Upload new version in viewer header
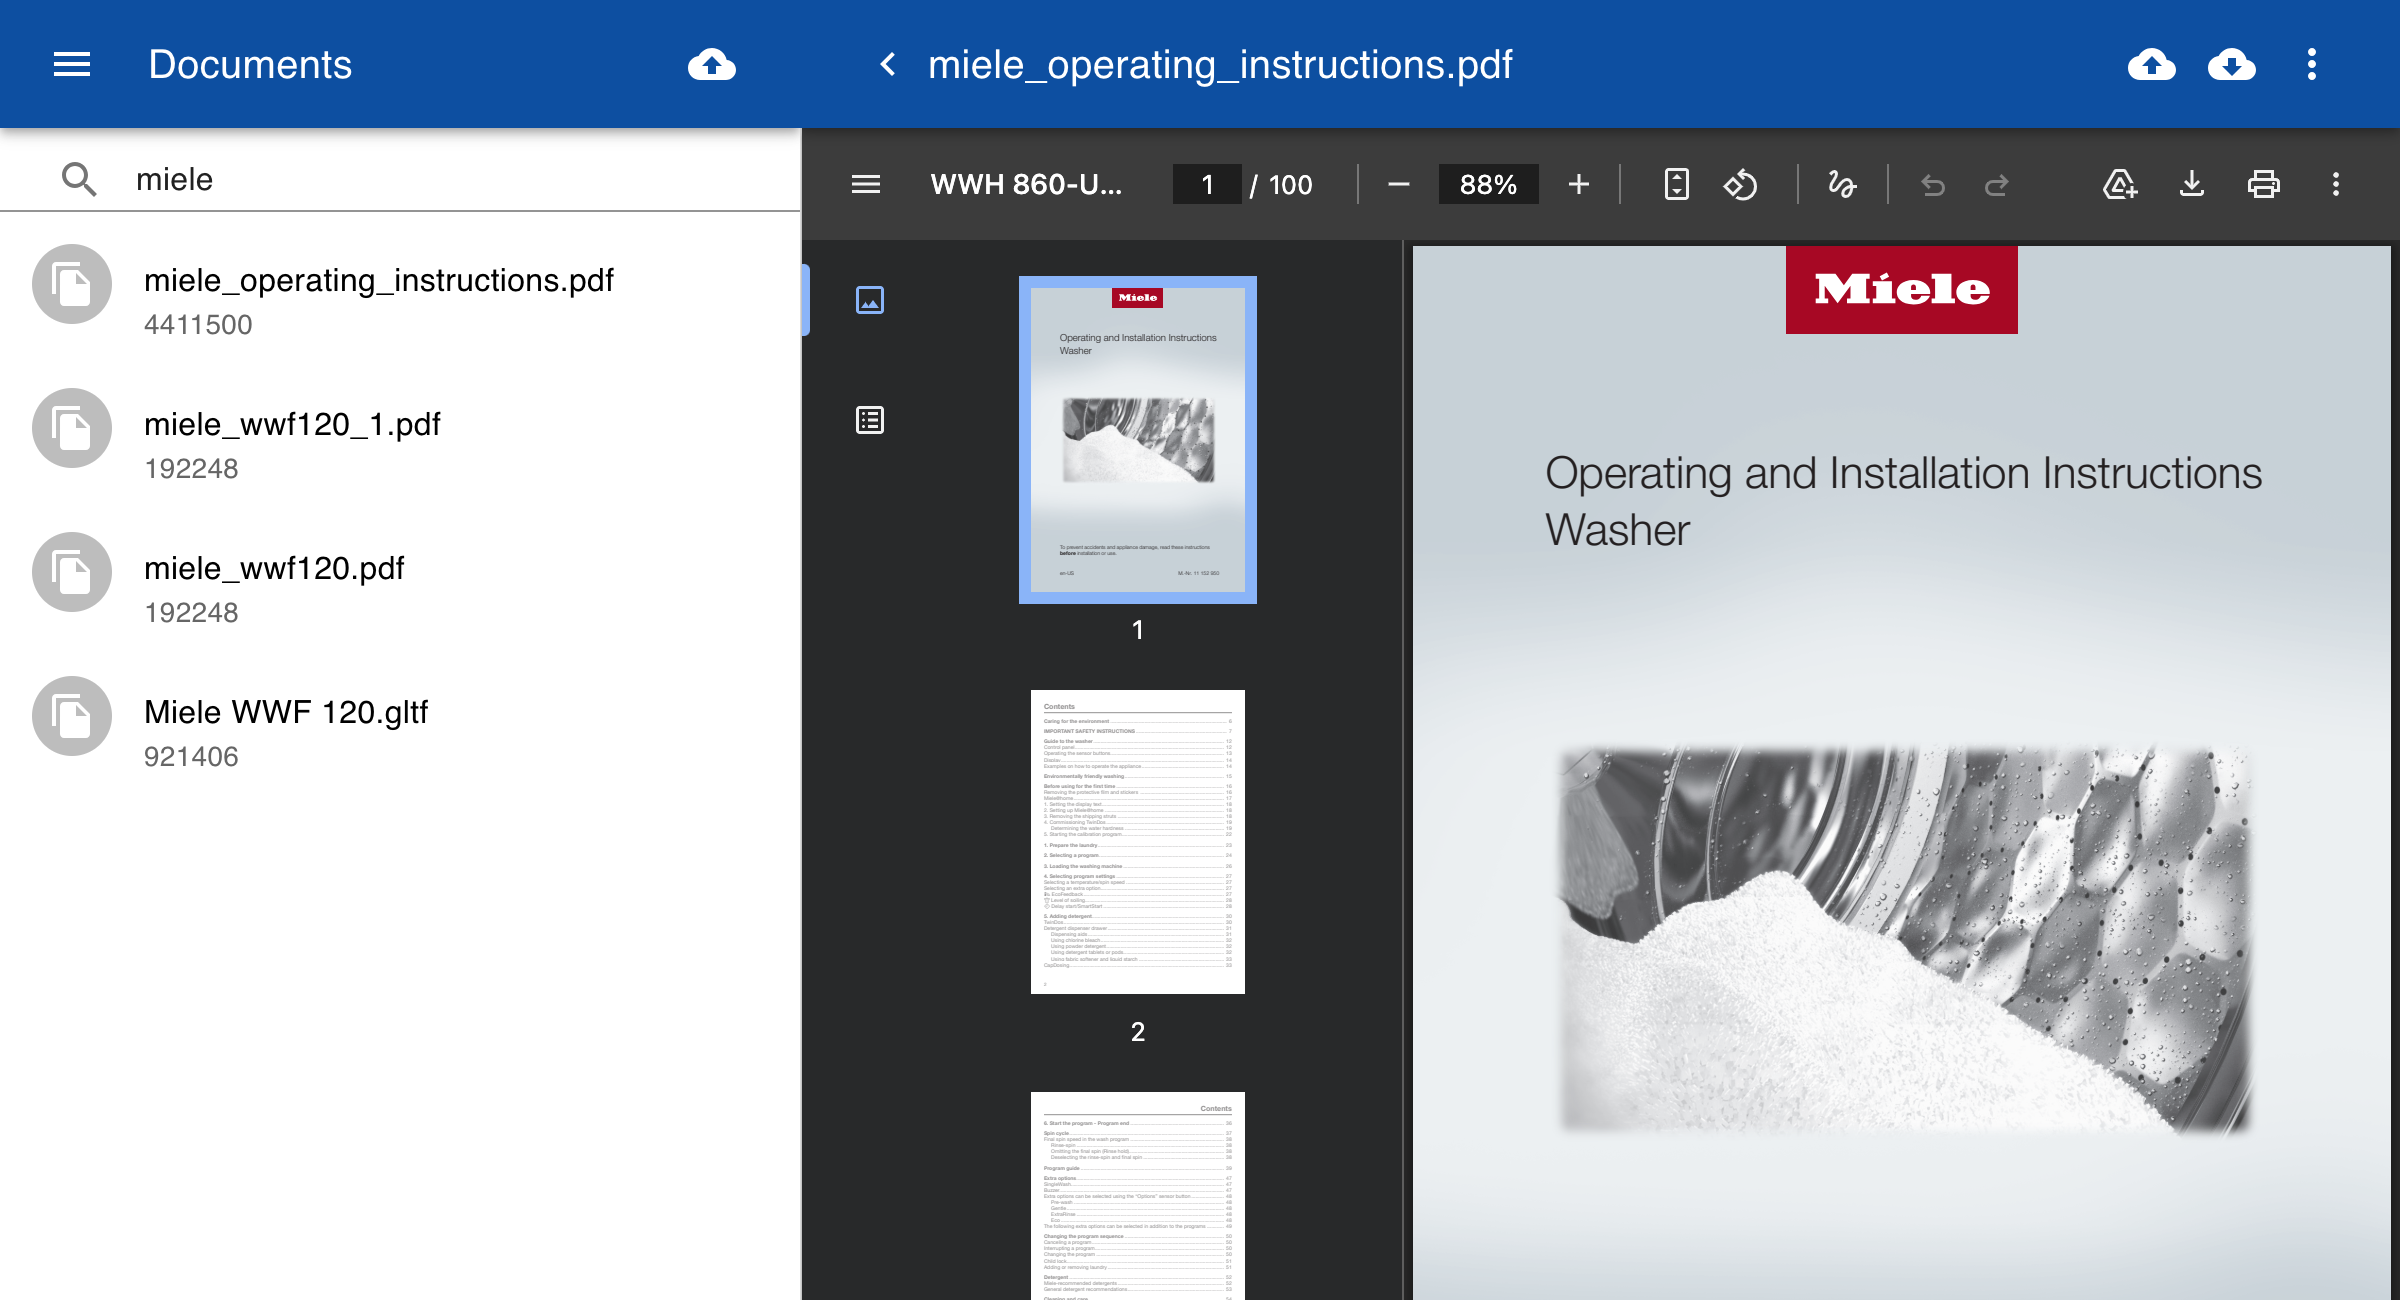 point(2152,65)
